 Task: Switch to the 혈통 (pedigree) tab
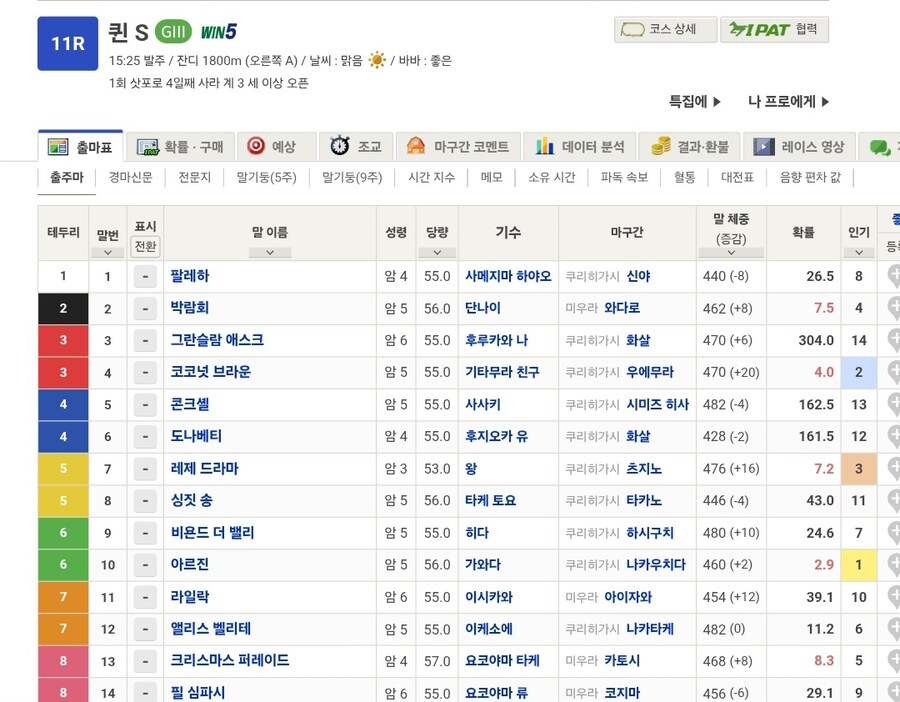point(683,178)
